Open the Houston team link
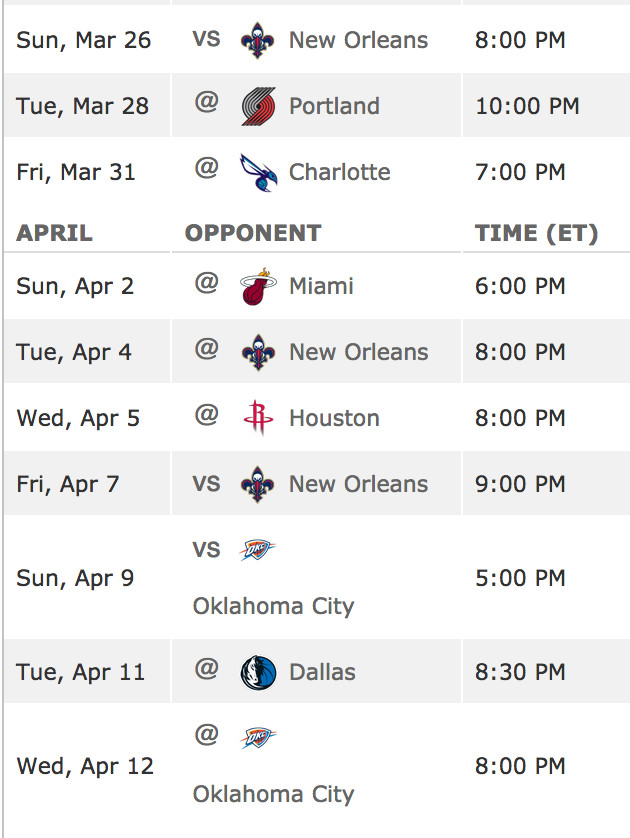The height and width of the screenshot is (838, 630). click(x=335, y=418)
